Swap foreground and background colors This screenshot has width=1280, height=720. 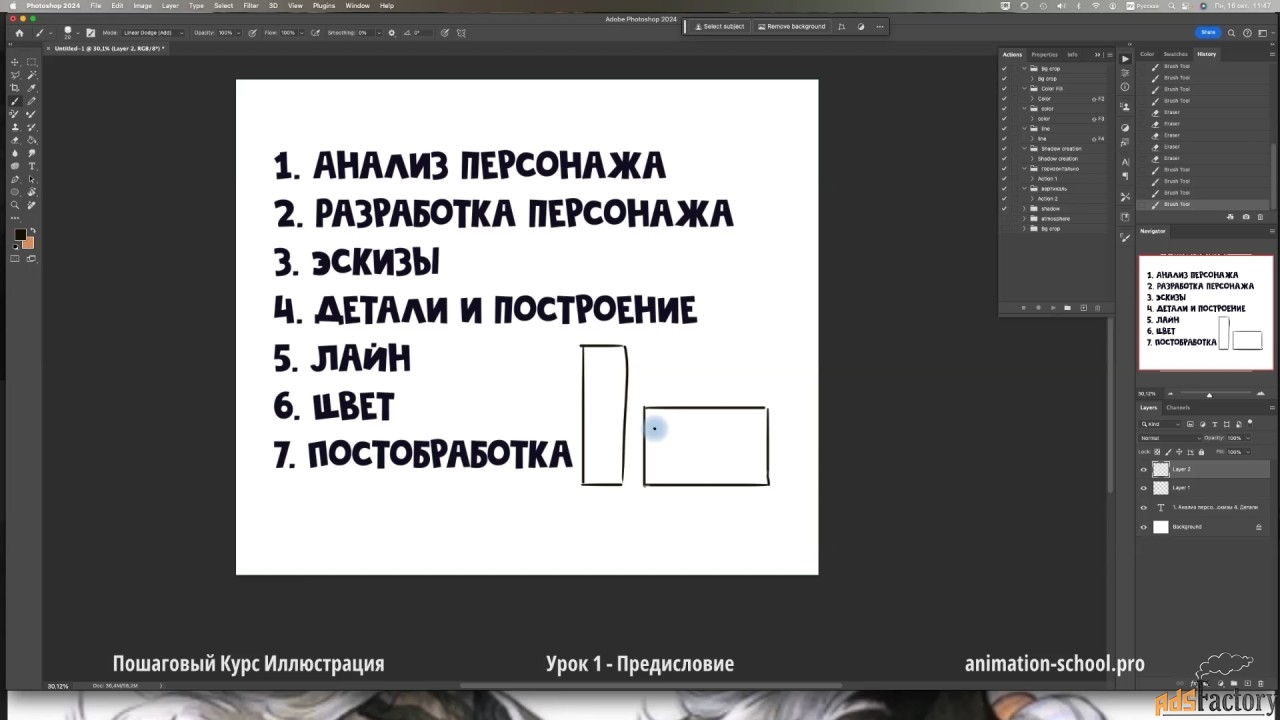tap(33, 230)
